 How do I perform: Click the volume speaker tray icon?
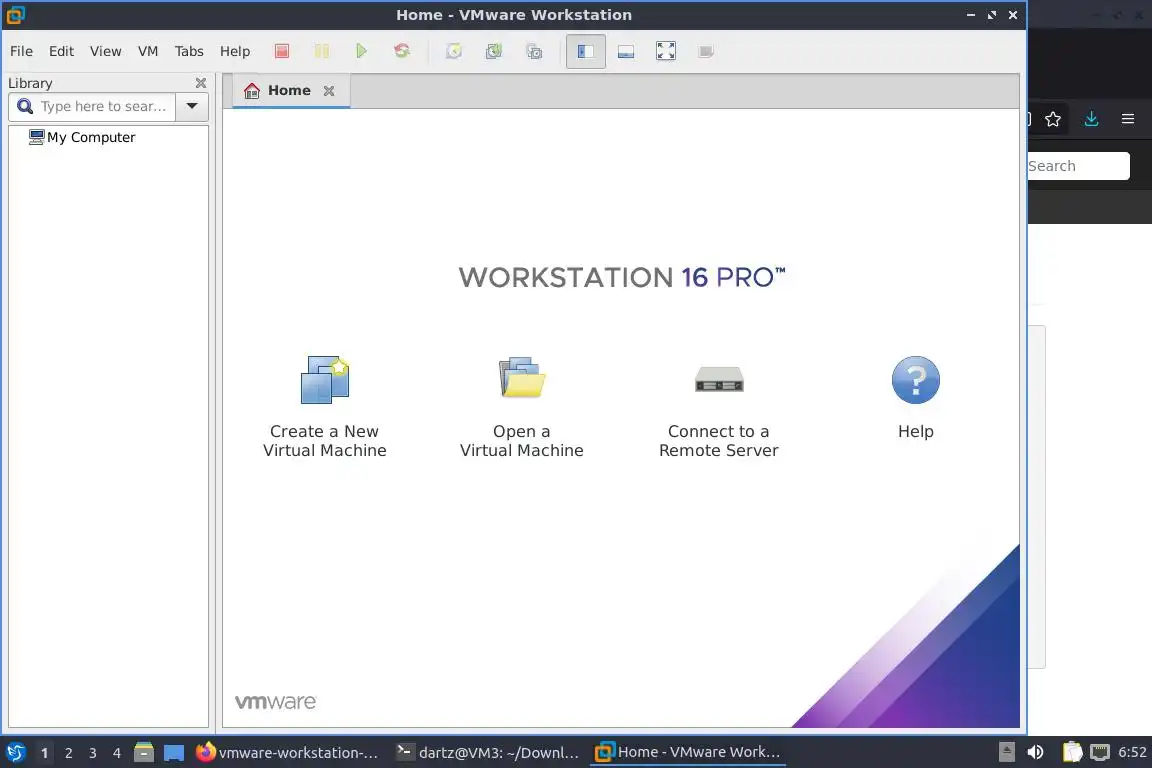coord(1035,752)
